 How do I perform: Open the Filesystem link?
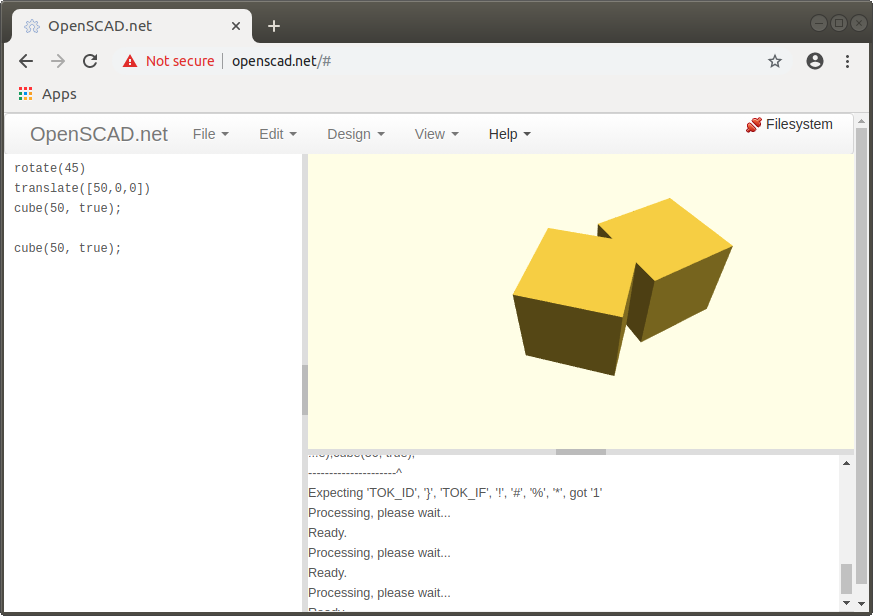[x=799, y=124]
